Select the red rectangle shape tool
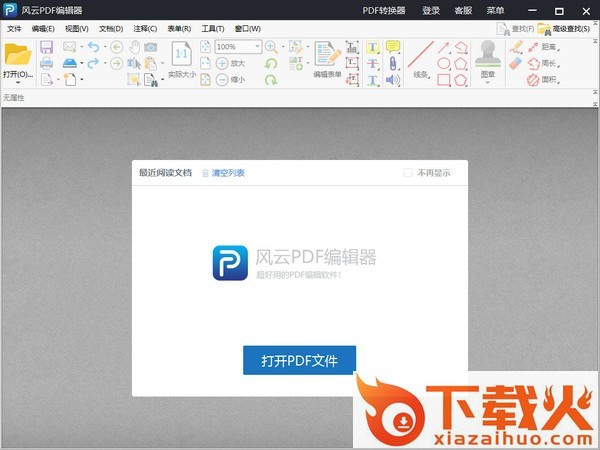 pos(443,80)
